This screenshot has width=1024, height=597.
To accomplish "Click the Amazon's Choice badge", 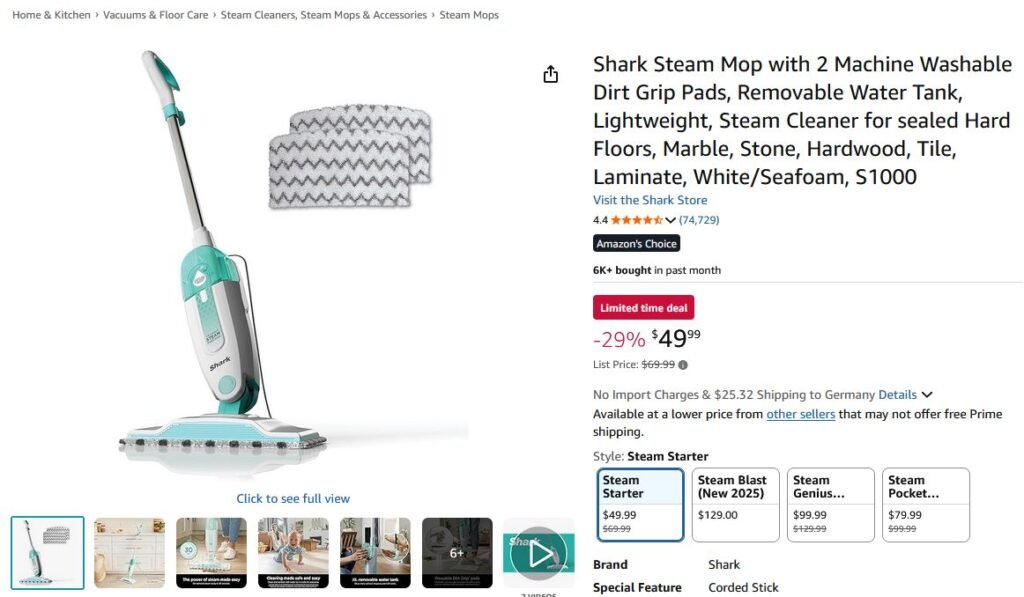I will point(636,242).
